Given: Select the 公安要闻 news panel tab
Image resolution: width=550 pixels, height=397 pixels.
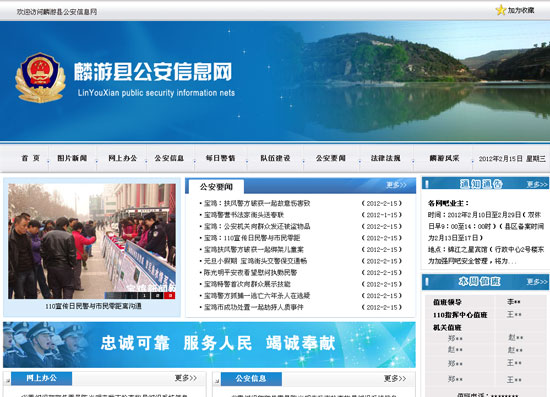Looking at the screenshot, I should tap(216, 187).
